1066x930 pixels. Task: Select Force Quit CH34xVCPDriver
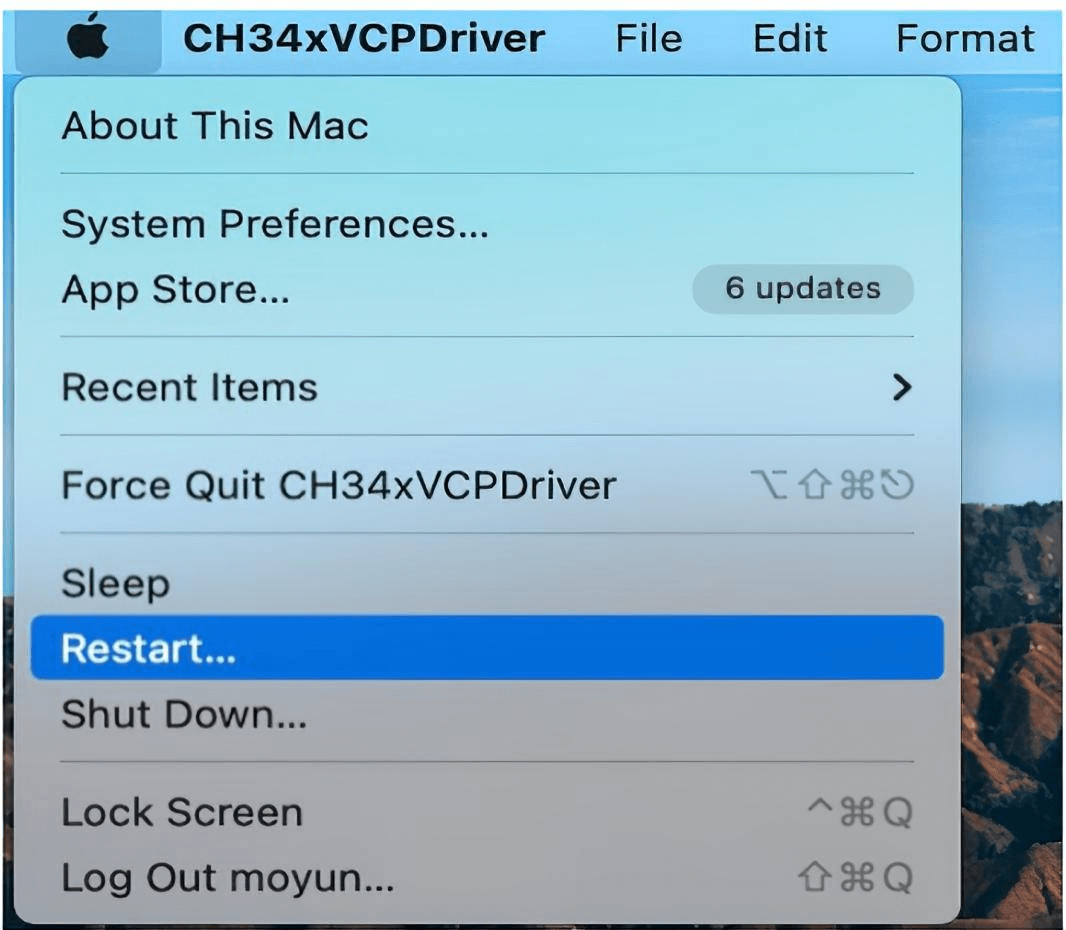[x=339, y=486]
